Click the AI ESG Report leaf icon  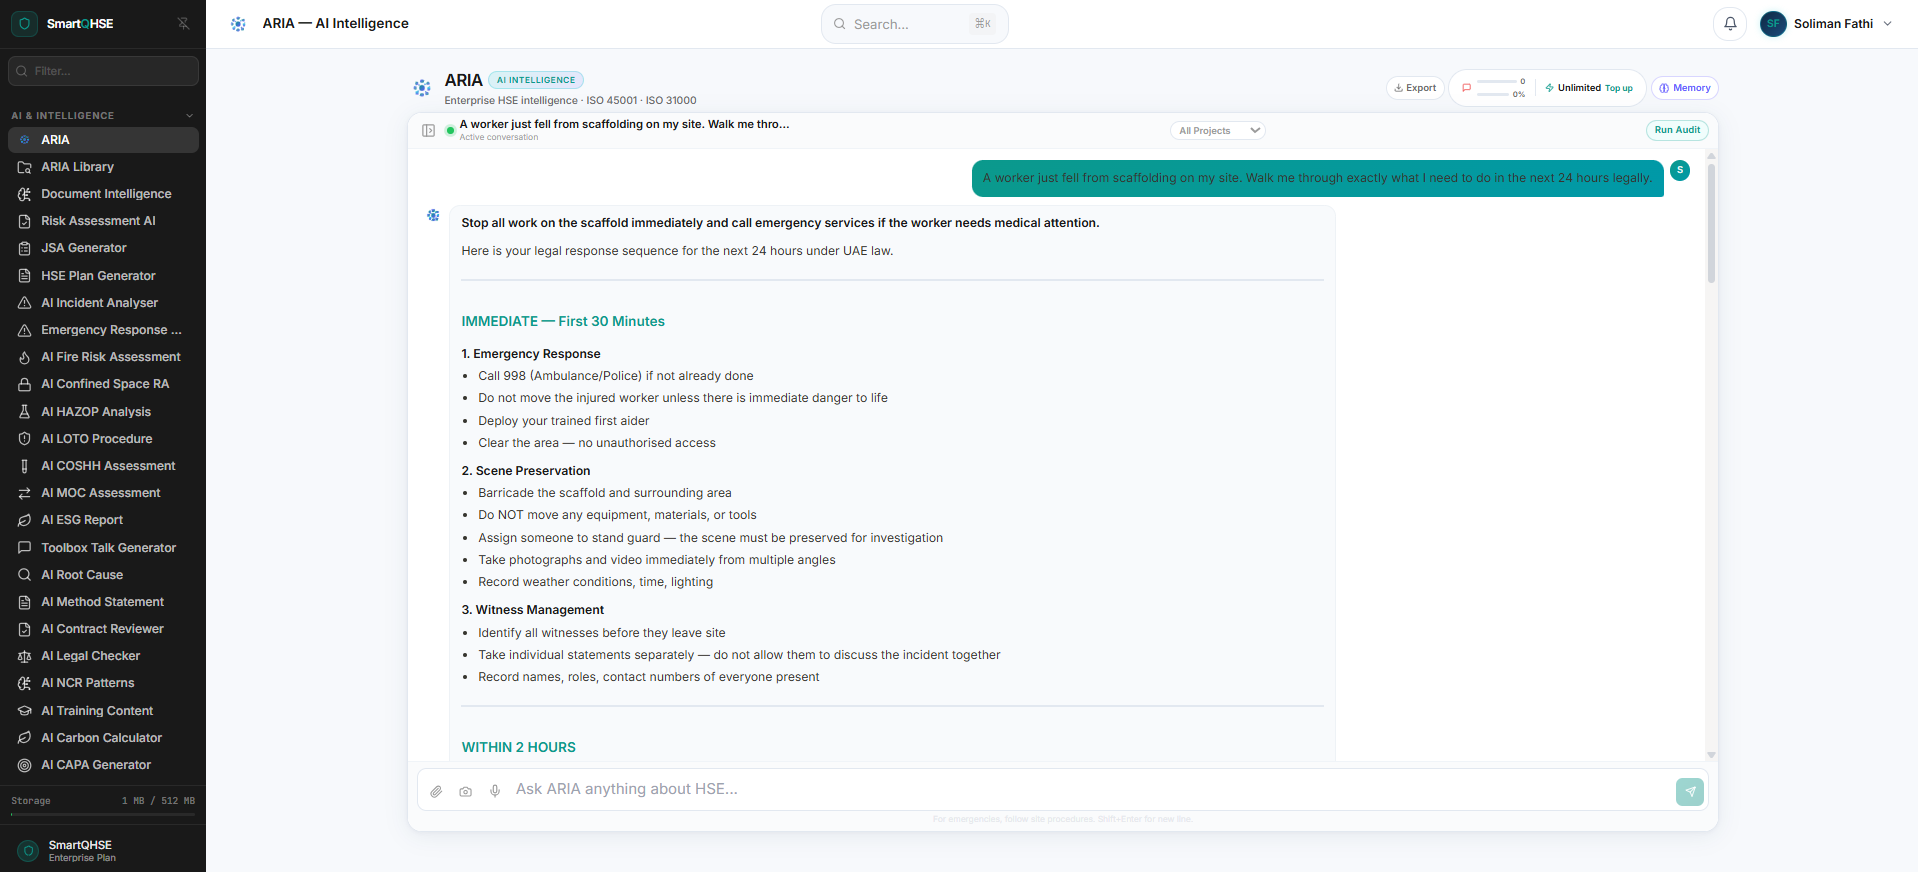pos(24,520)
